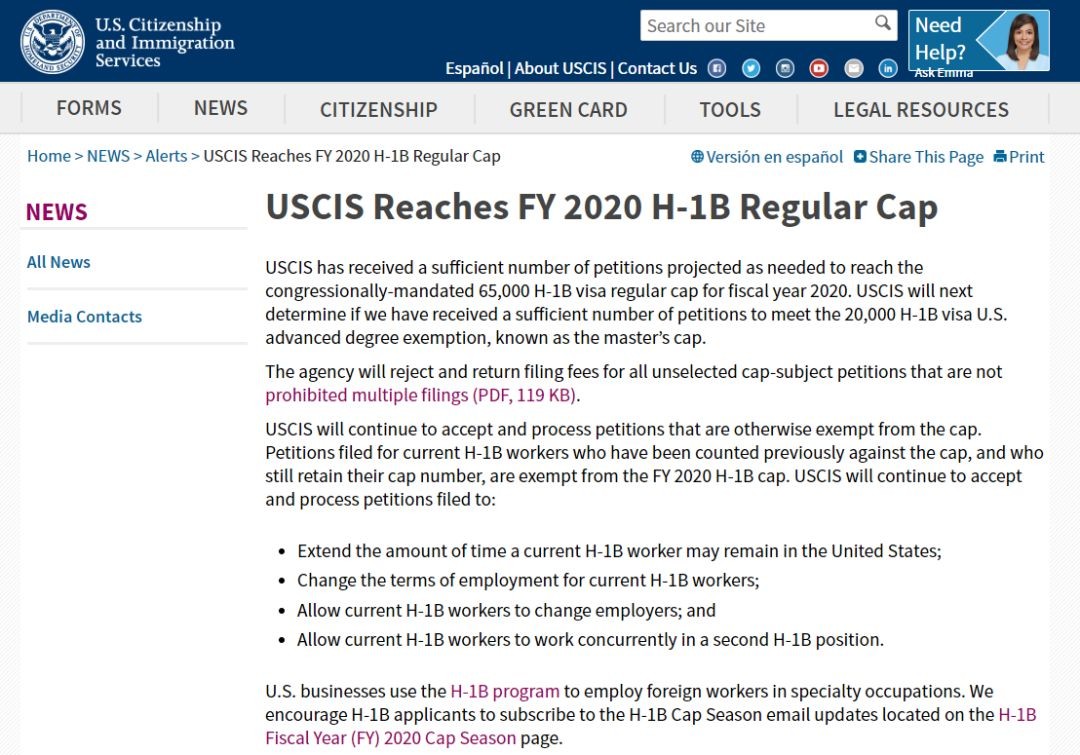Viewport: 1080px width, 755px height.
Task: Go to Media Contacts in sidebar
Action: (x=84, y=317)
